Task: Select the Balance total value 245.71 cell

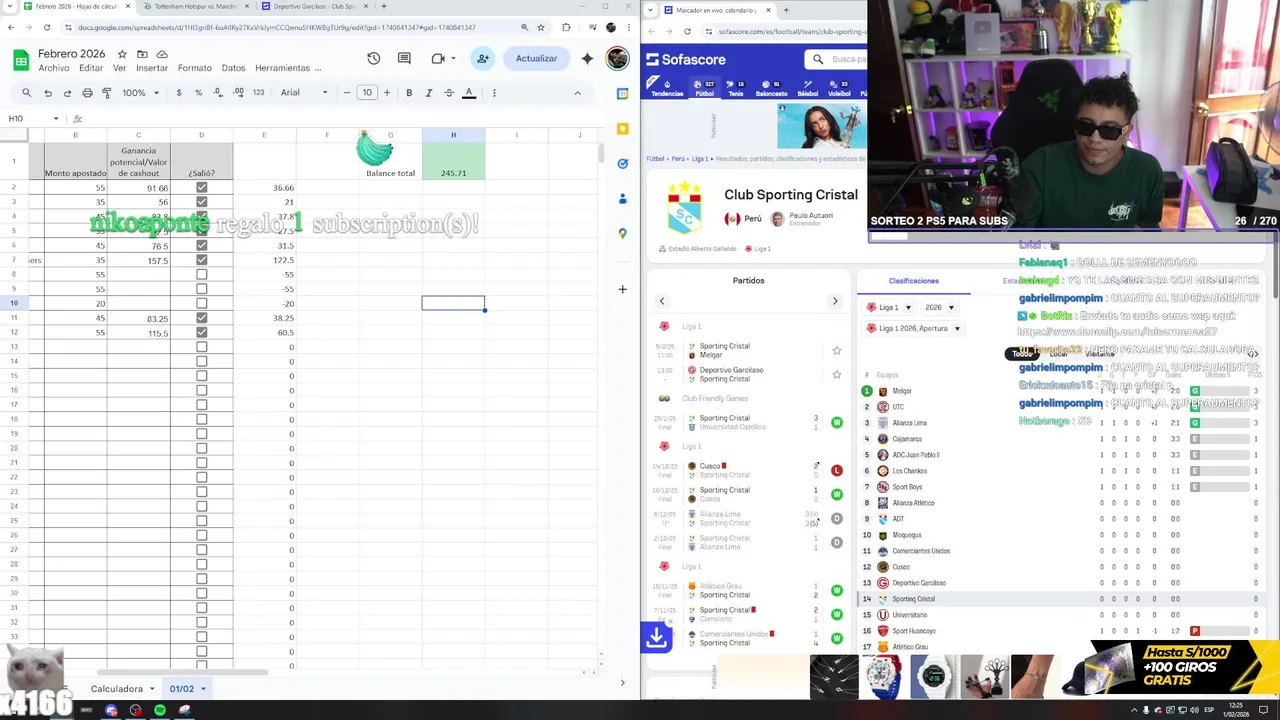Action: [453, 162]
